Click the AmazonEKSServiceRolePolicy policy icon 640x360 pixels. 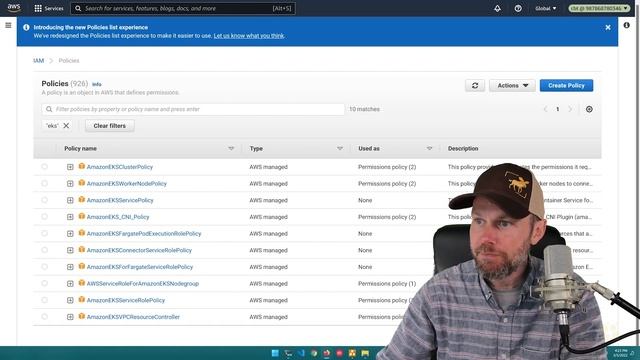[x=82, y=300]
